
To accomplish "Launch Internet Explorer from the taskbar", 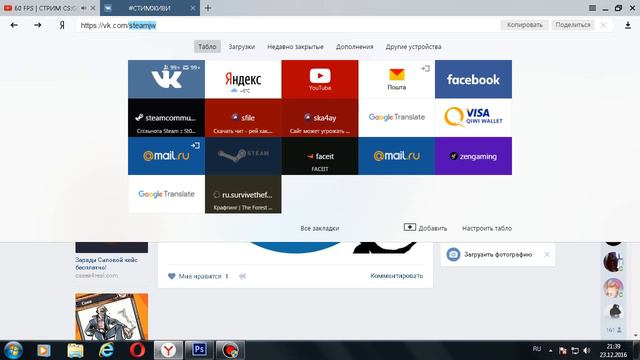I will (x=106, y=350).
